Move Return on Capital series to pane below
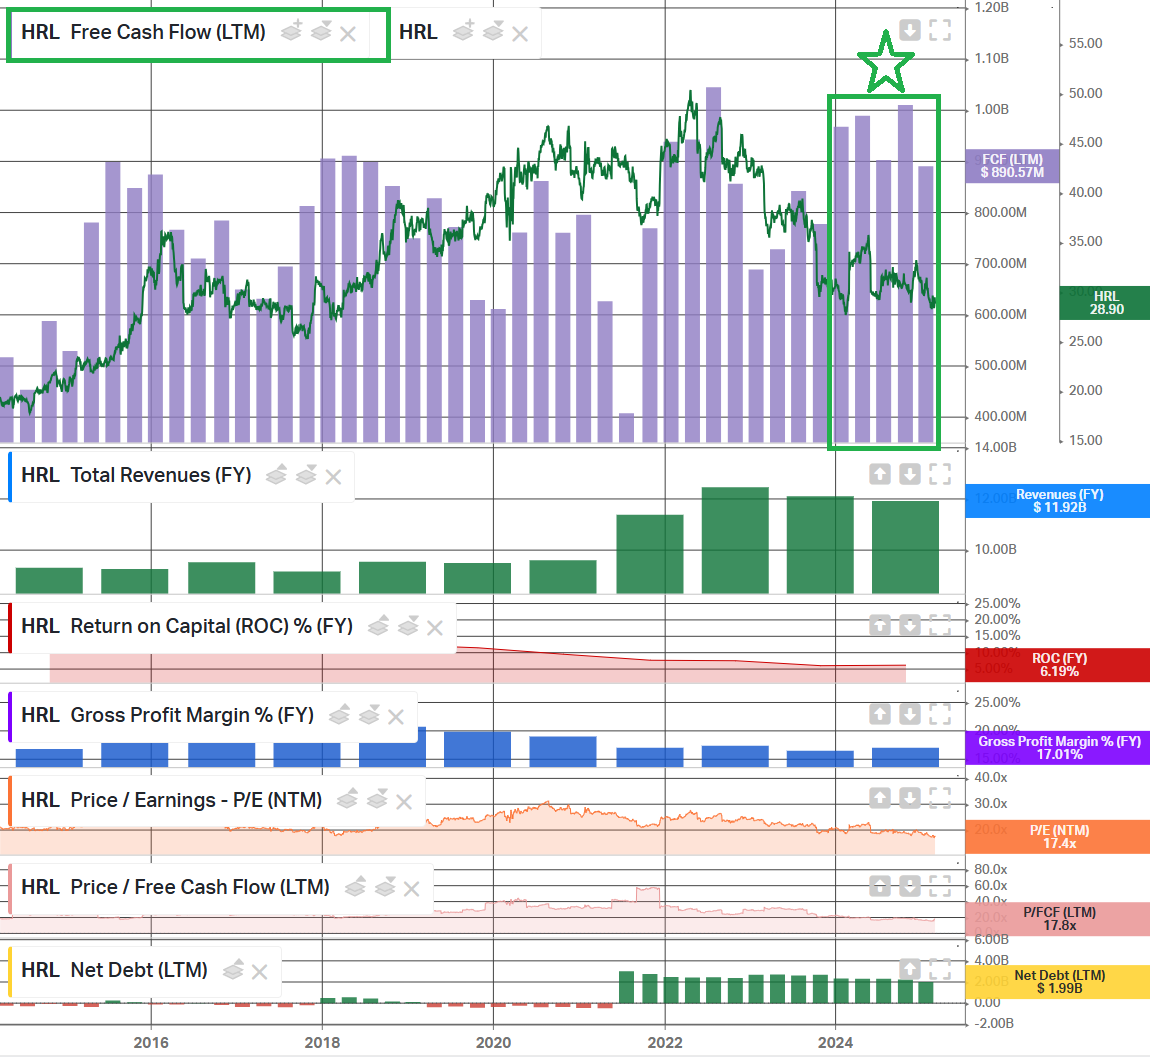Screen dimensions: 1150x1057 [x=409, y=626]
